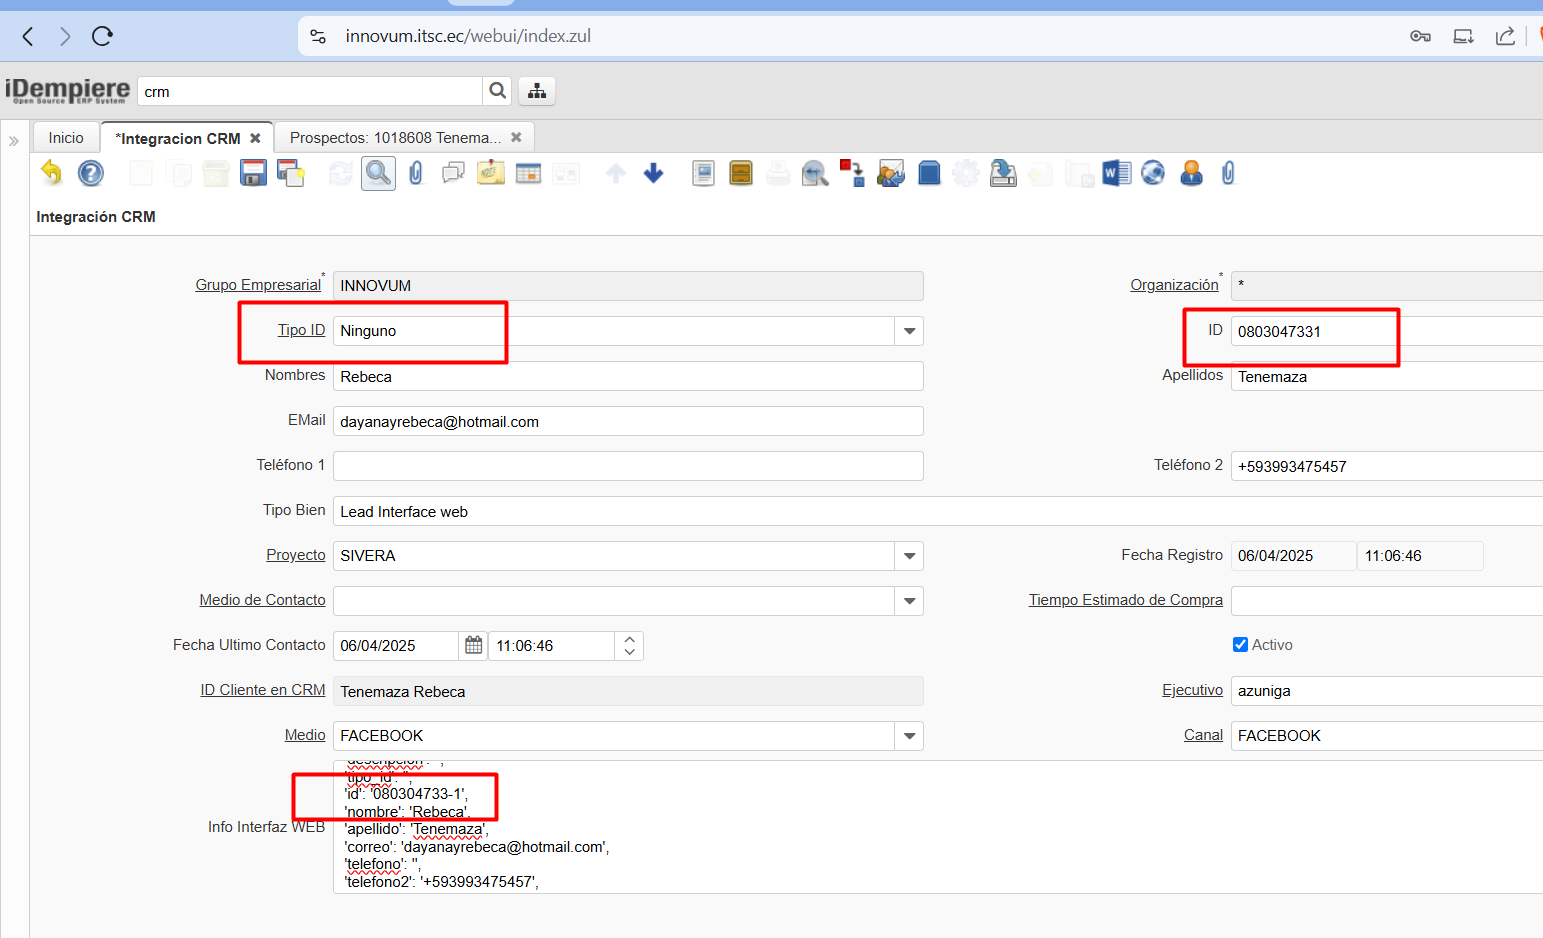Click the time spinner for Fecha Ultimo Contacto
This screenshot has width=1543, height=938.
[x=629, y=646]
